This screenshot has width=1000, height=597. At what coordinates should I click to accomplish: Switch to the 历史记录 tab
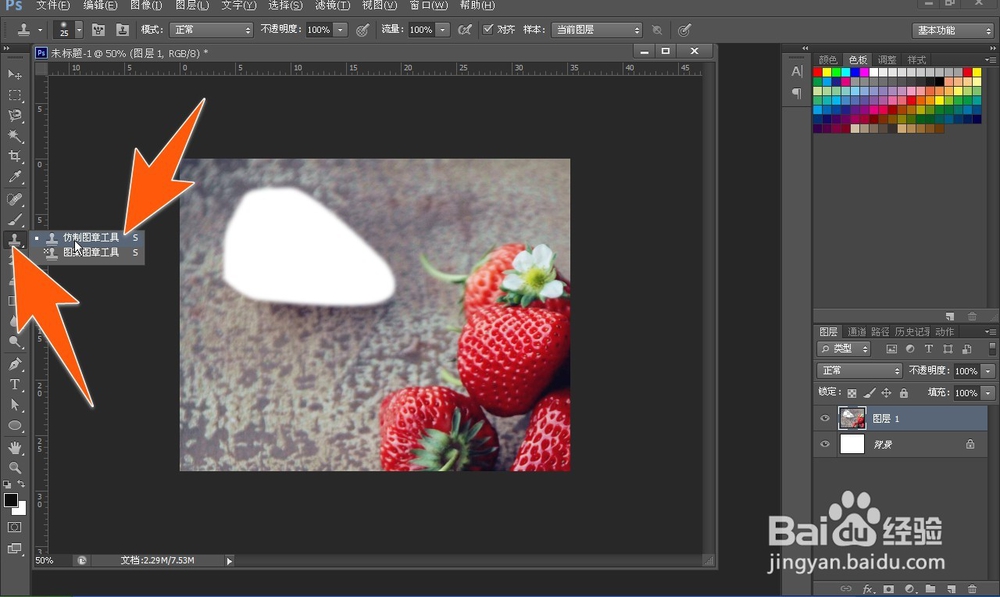(912, 332)
